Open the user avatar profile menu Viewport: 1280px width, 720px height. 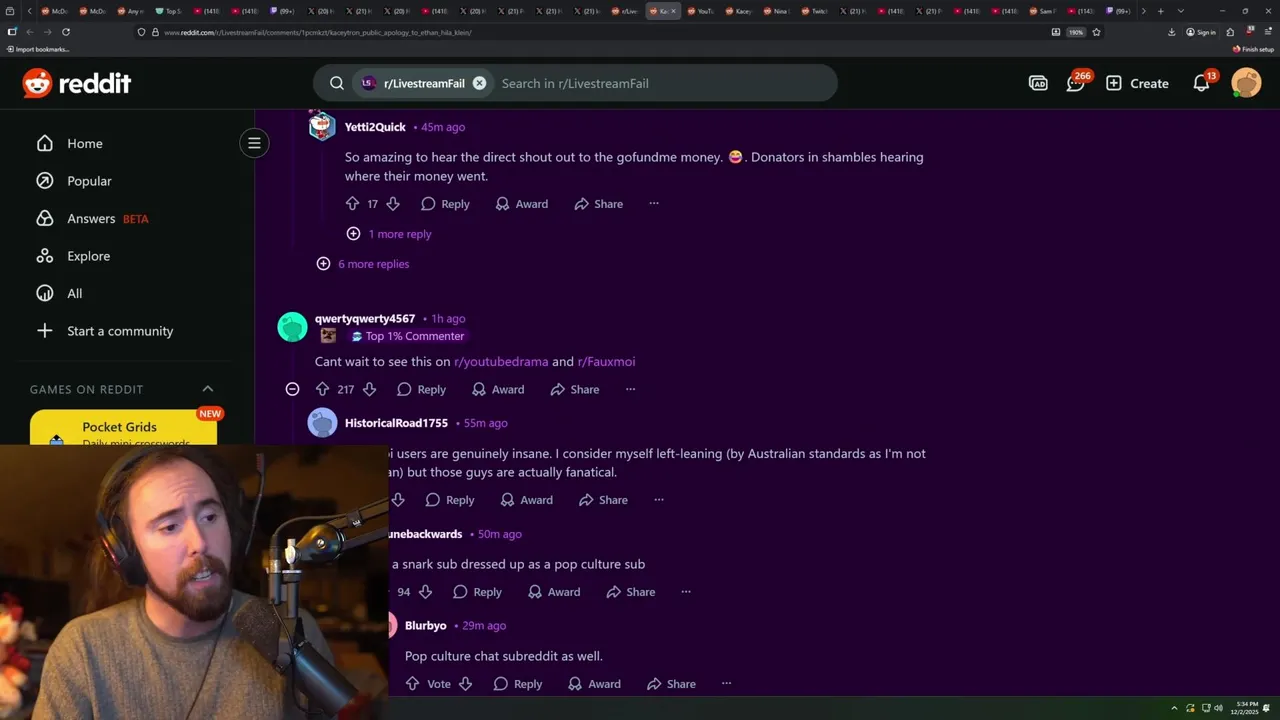[x=1246, y=83]
